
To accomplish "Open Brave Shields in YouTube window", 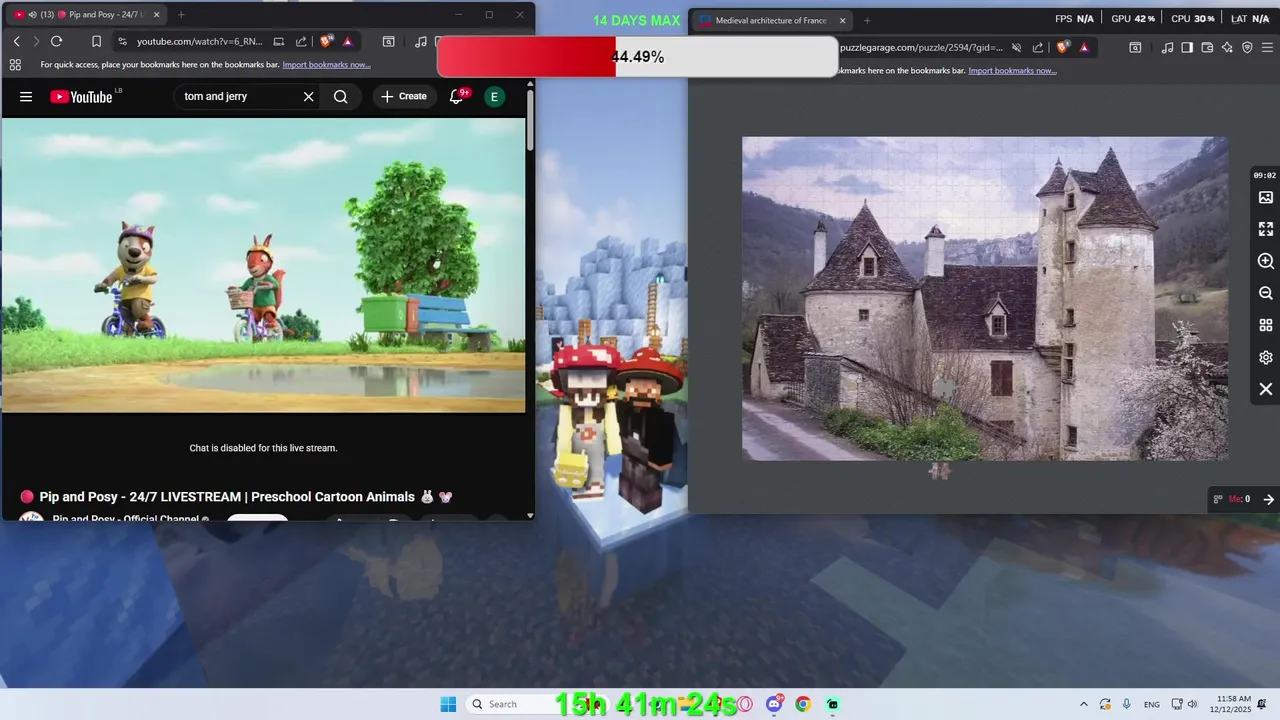I will tap(326, 41).
